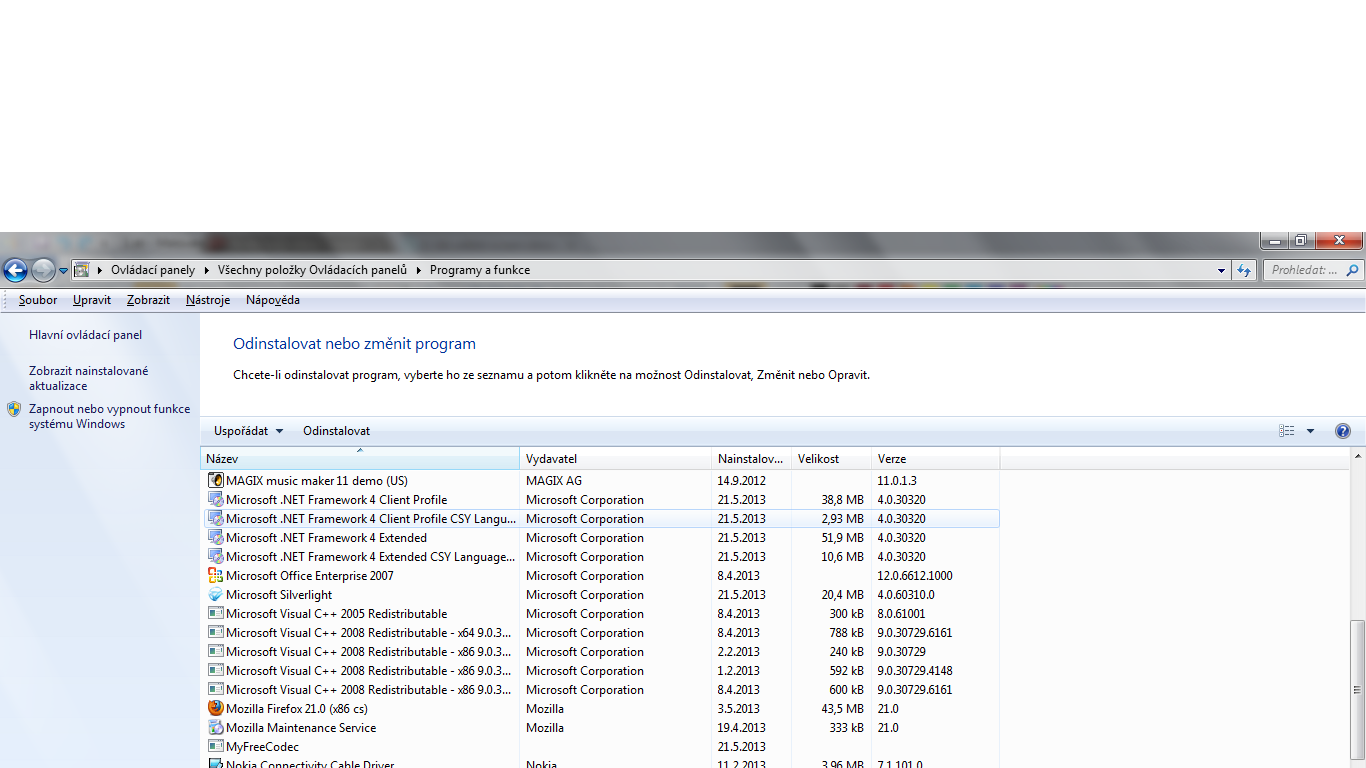Screen dimensions: 1366x768
Task: Sort by the Vydavatel column header
Action: coord(615,459)
